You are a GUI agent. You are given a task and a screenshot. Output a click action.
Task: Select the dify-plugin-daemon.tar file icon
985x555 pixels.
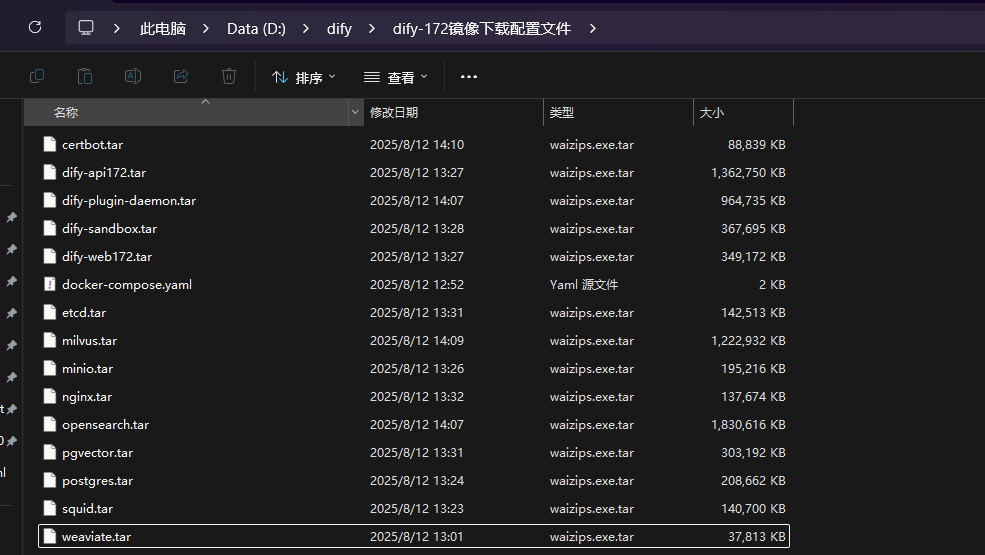50,201
